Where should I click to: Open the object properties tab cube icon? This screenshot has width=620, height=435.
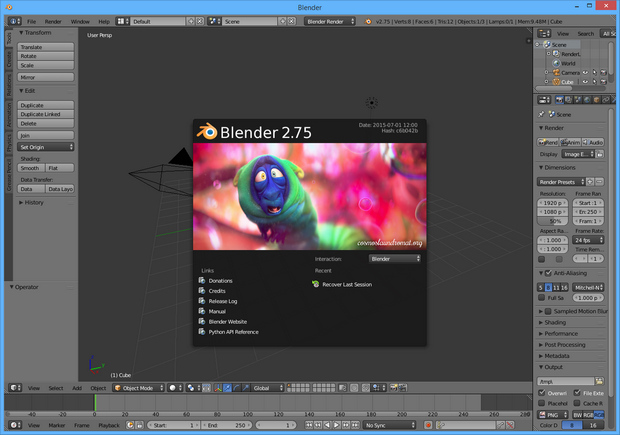point(596,100)
